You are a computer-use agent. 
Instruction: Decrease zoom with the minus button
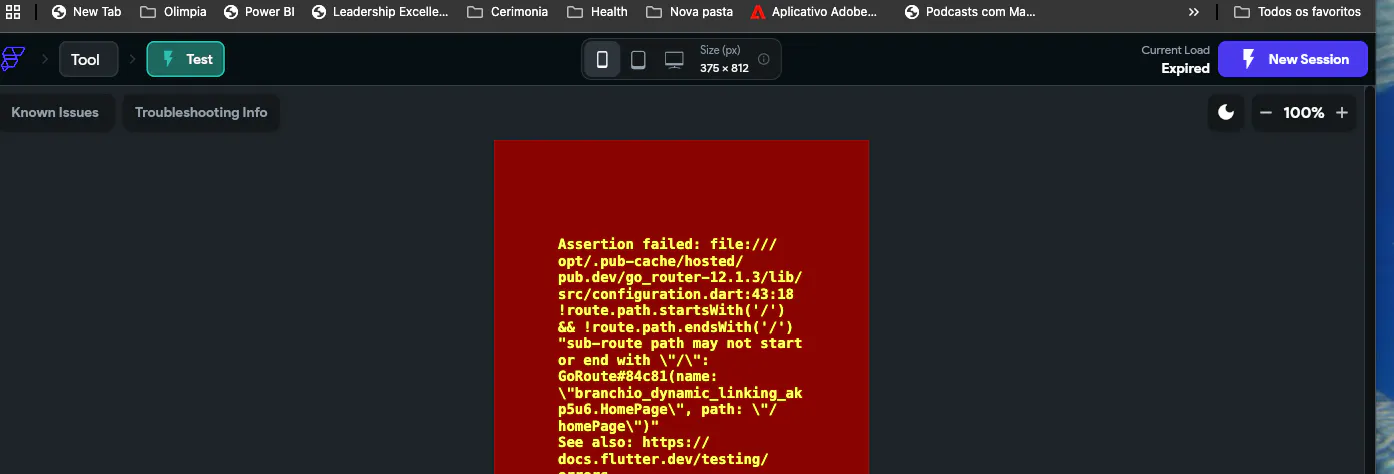[1266, 113]
